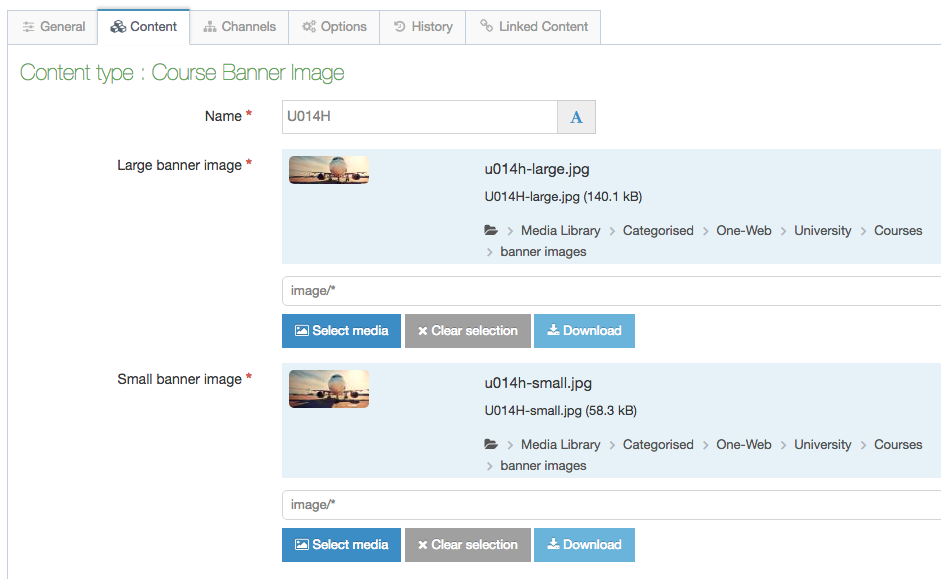The width and height of the screenshot is (941, 579).
Task: Clear selection for the small banner image
Action: coord(467,545)
